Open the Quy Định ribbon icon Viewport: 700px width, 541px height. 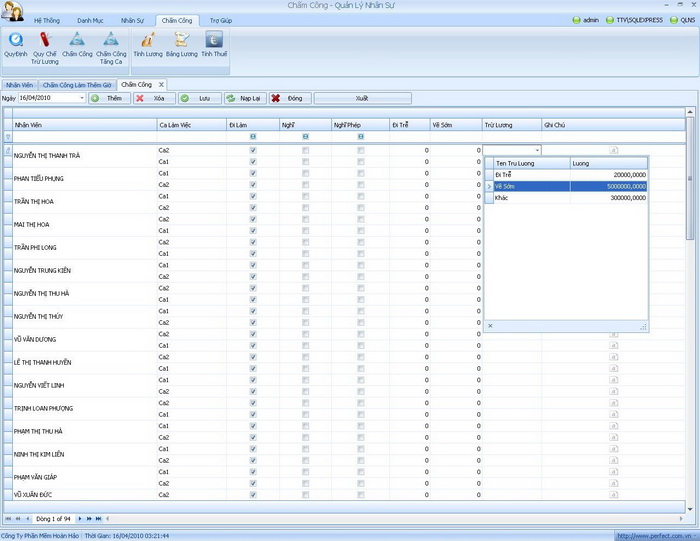[16, 40]
